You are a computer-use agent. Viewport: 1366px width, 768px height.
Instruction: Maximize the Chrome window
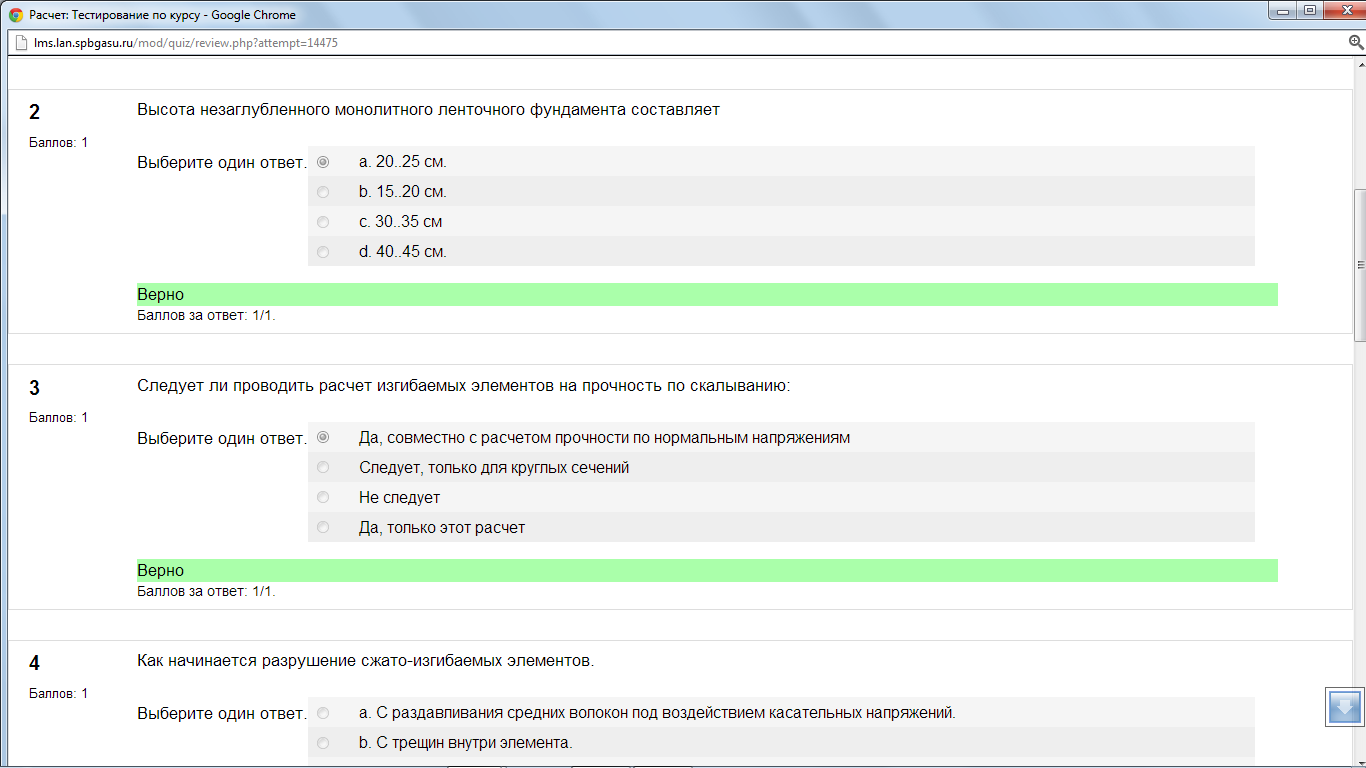pyautogui.click(x=1310, y=11)
